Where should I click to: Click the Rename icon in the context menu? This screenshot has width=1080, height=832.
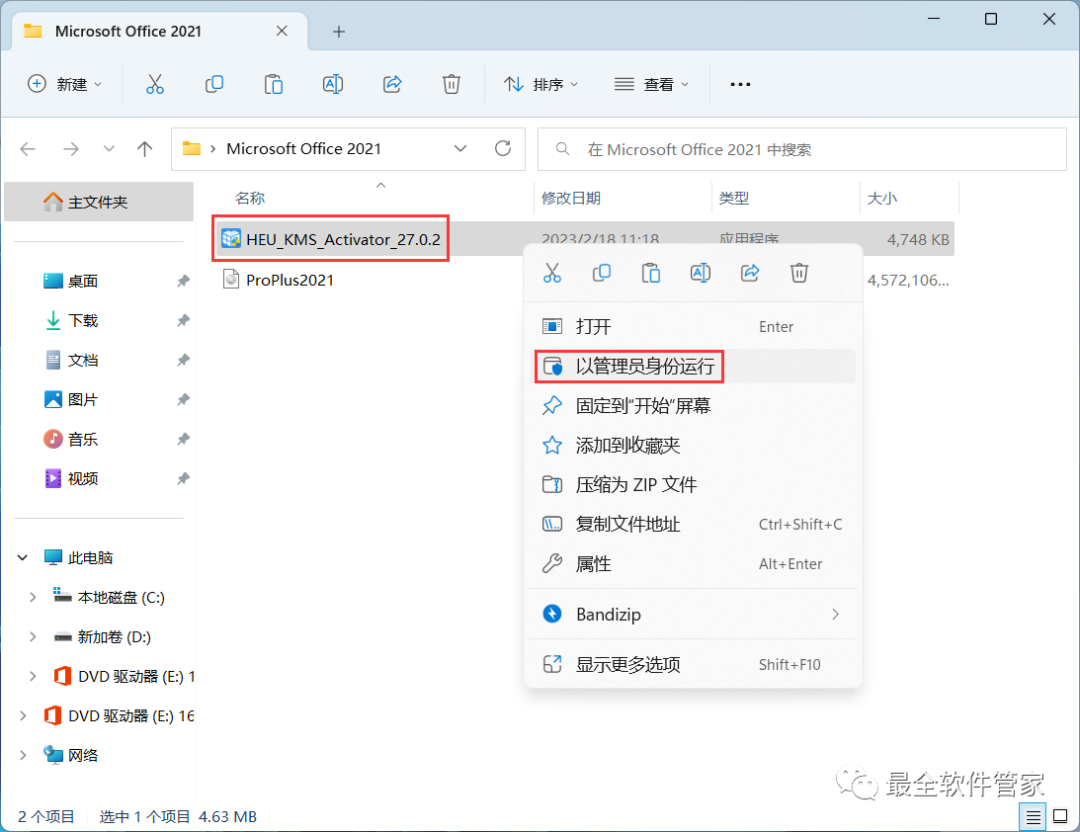click(x=700, y=273)
